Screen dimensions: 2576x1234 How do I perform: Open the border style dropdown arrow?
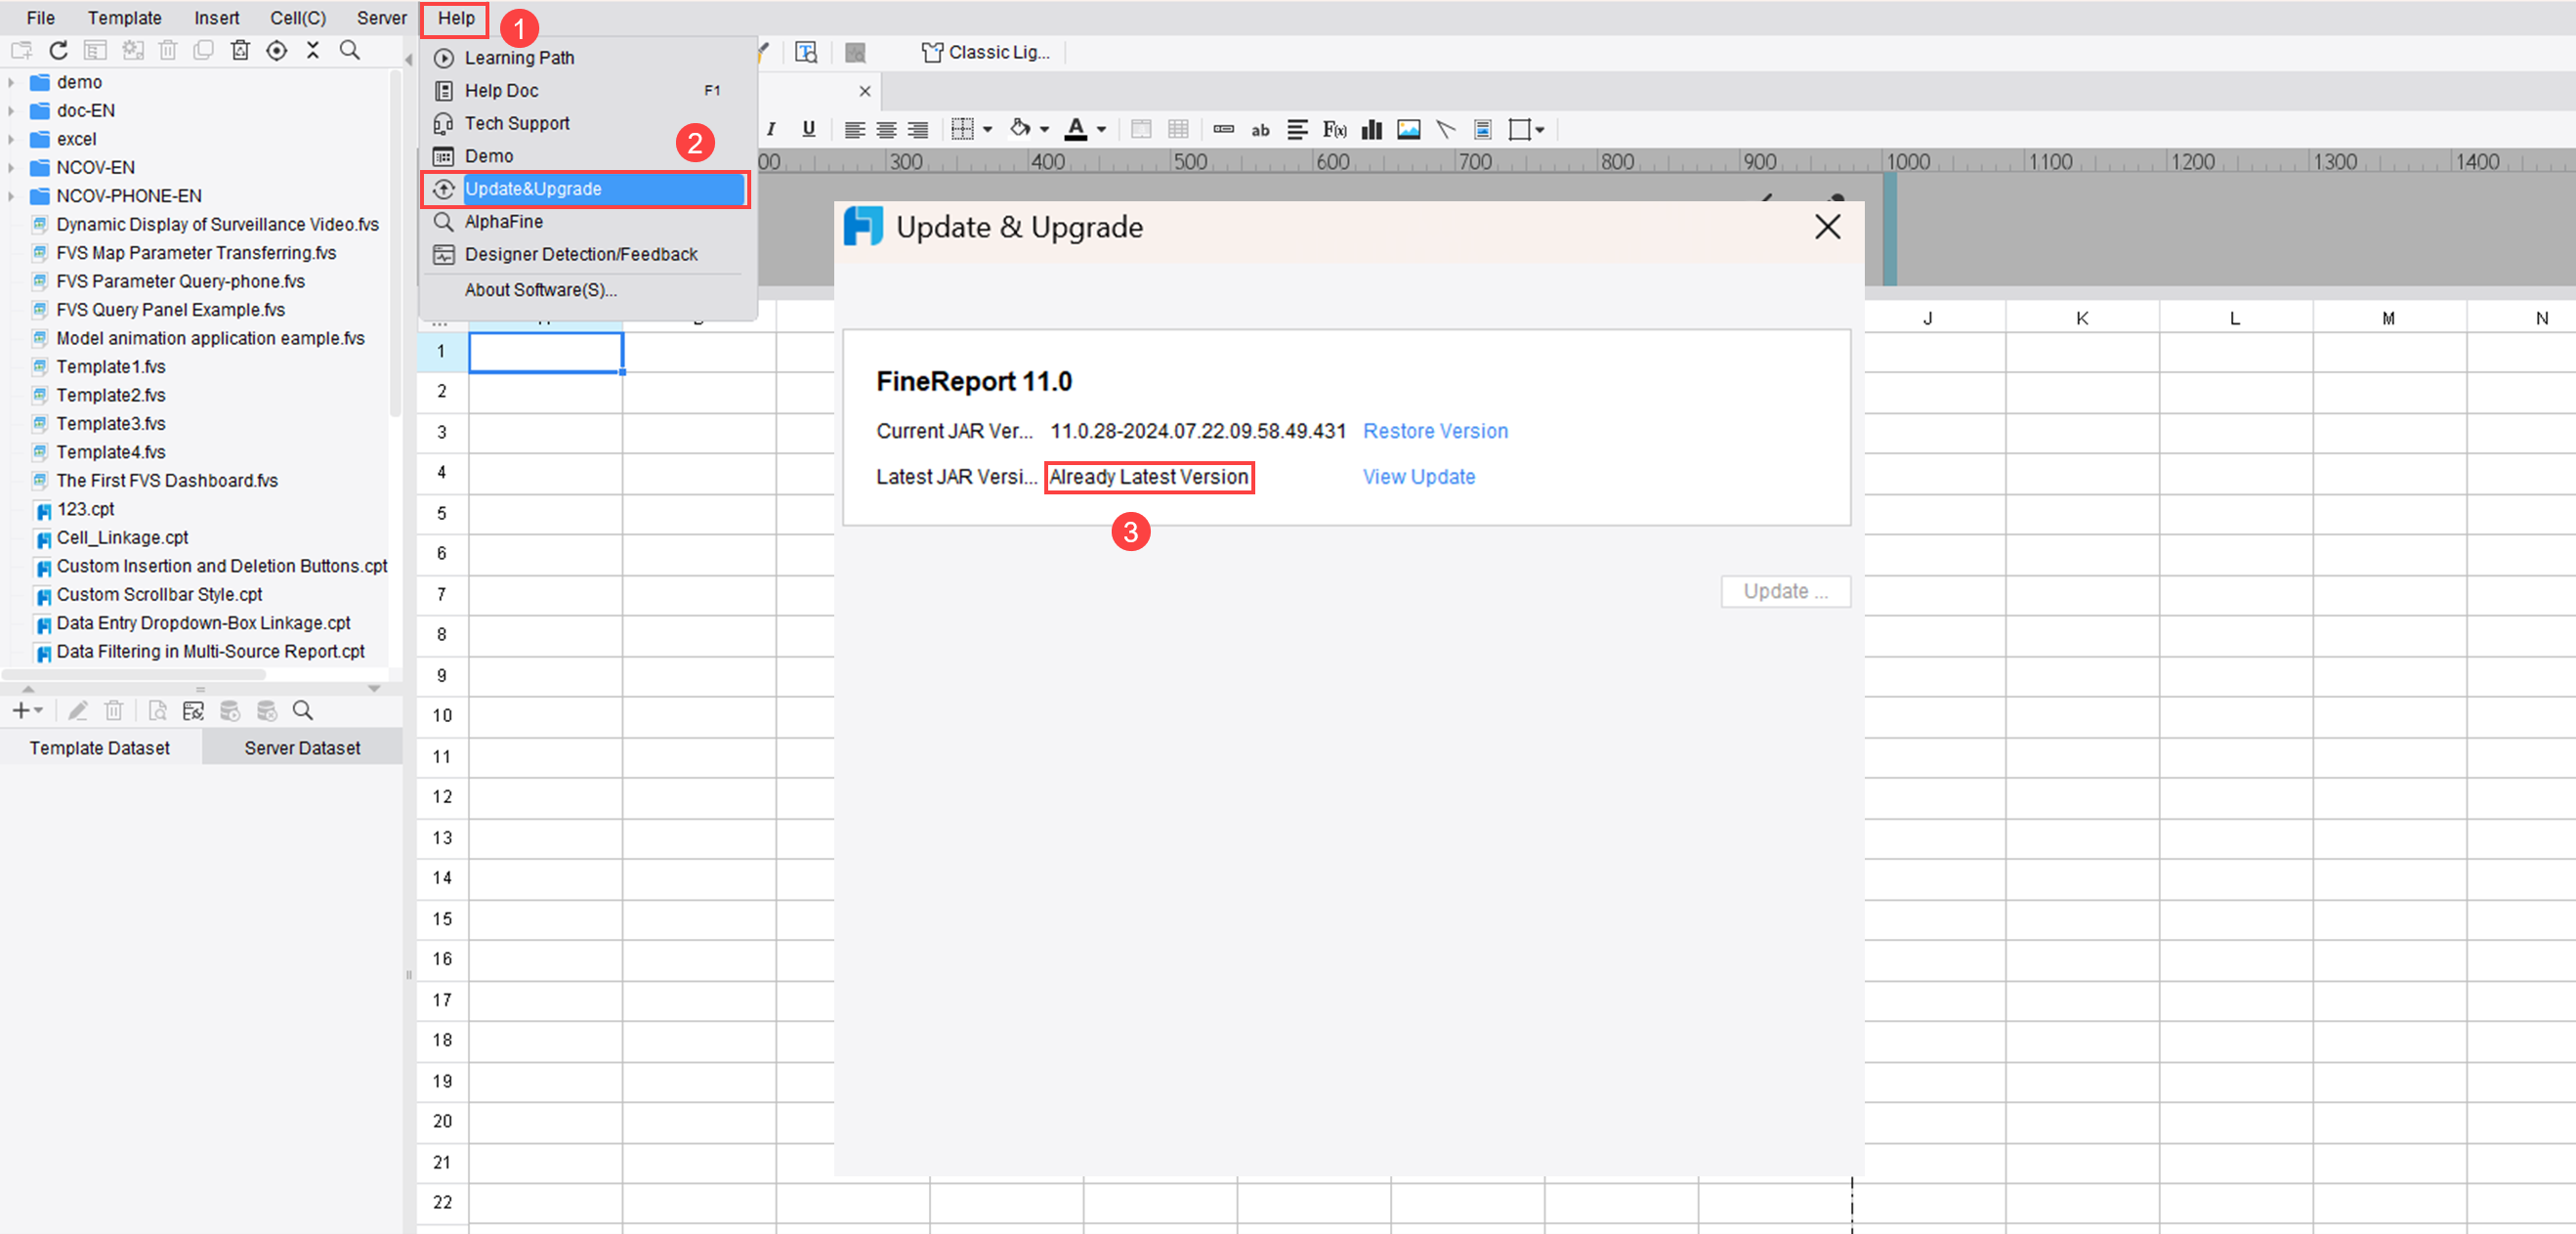(988, 130)
